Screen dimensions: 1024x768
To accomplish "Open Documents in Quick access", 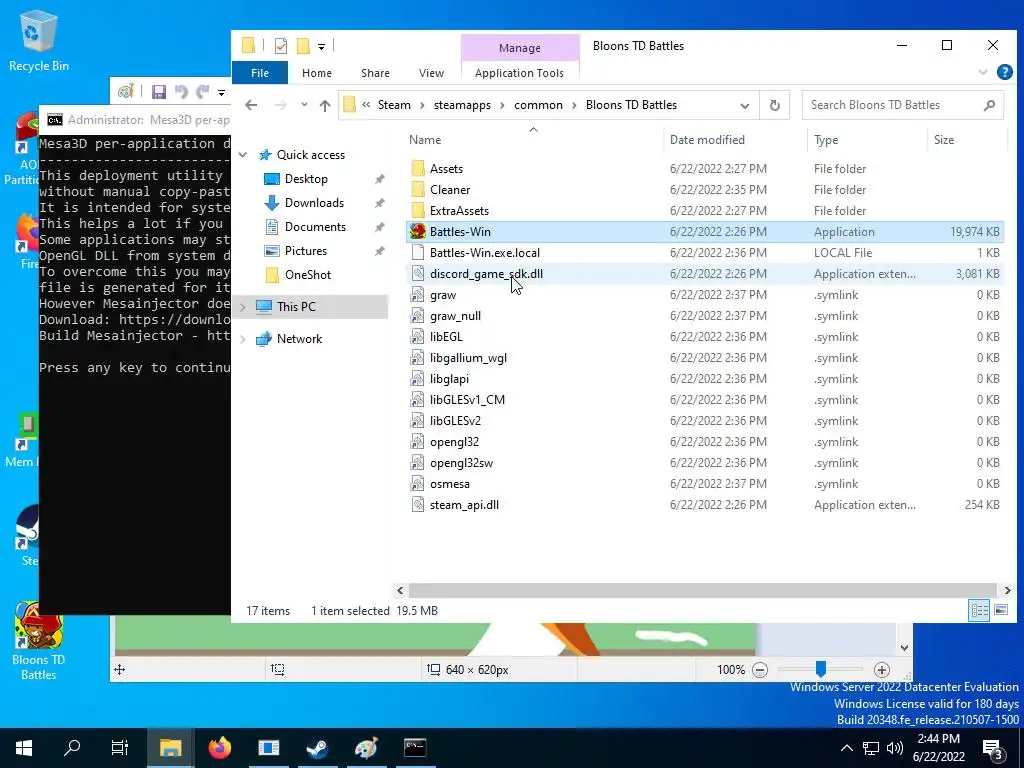I will tap(315, 227).
